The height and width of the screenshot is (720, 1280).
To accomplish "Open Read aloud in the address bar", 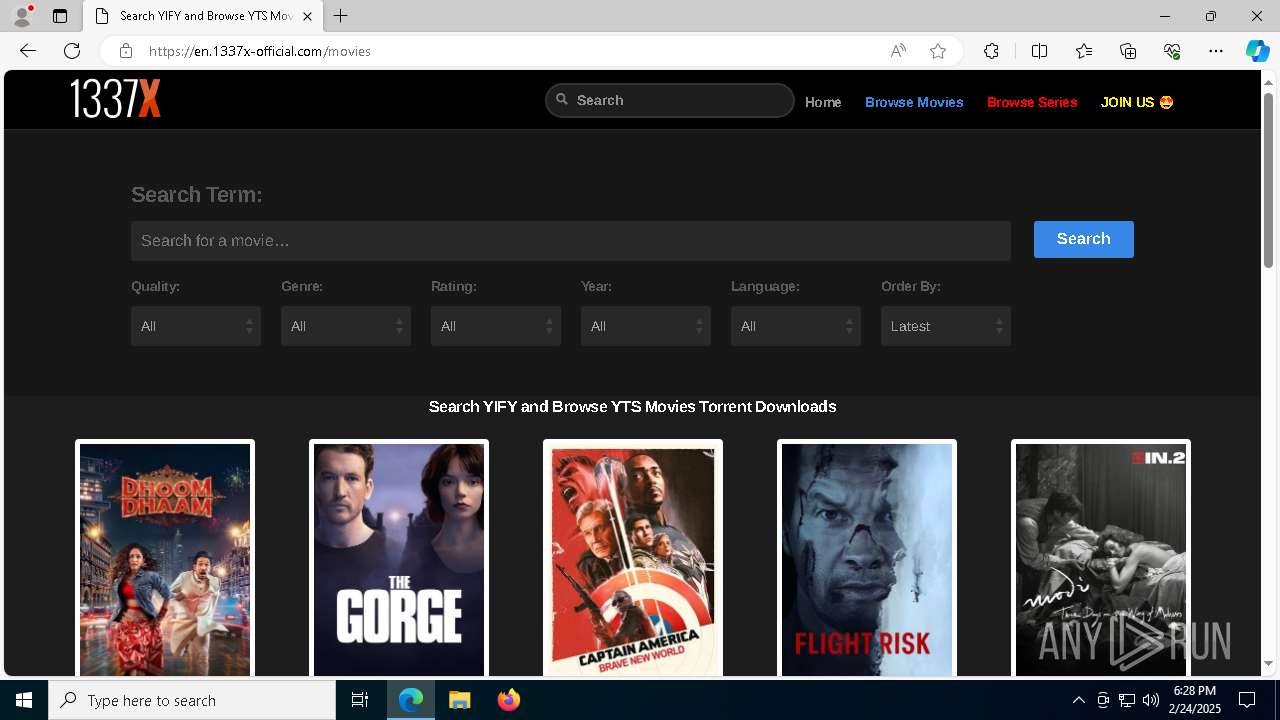I will 898,51.
